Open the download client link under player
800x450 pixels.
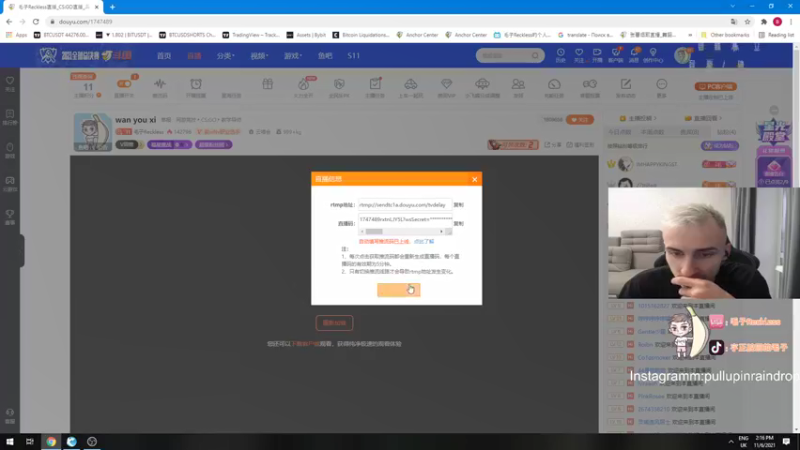(x=305, y=344)
